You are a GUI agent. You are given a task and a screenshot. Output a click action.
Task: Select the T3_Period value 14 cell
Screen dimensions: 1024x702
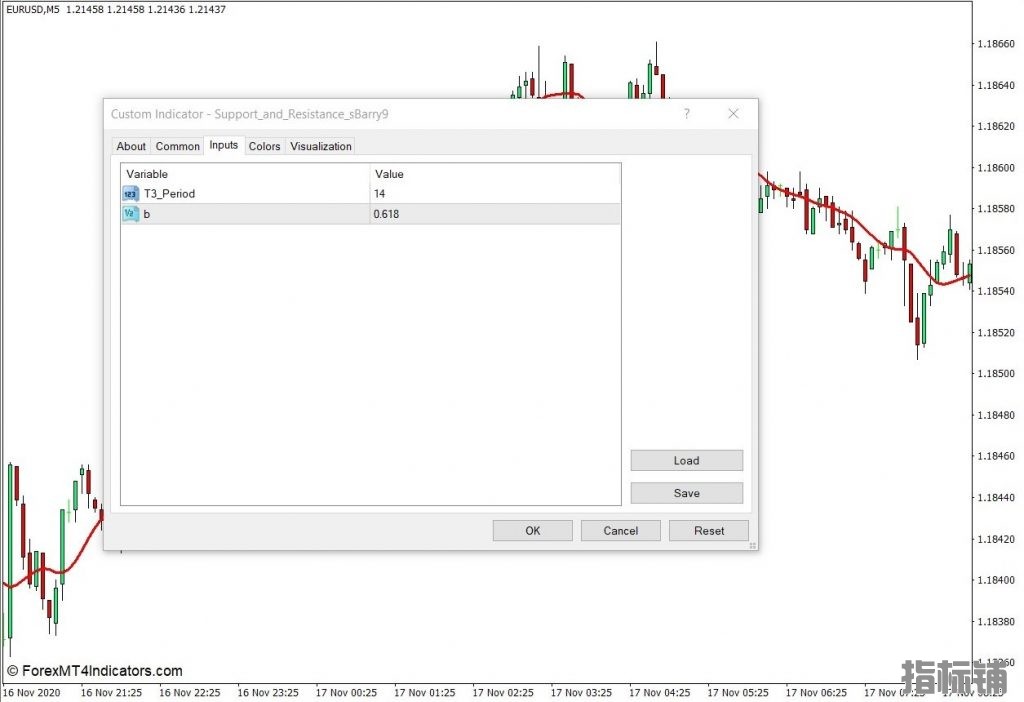[x=495, y=194]
